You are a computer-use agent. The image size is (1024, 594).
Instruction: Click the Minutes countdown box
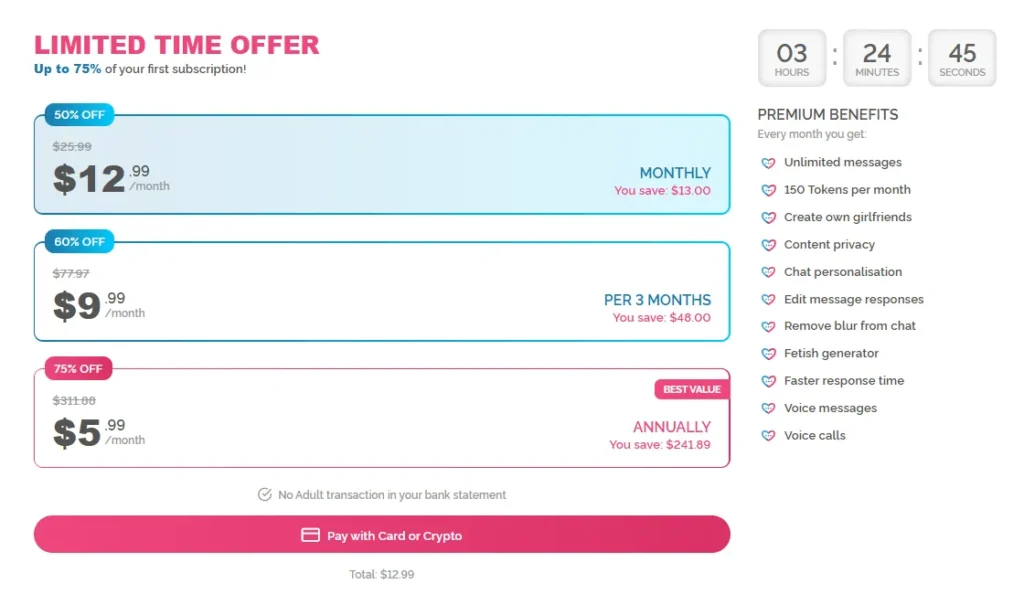877,58
